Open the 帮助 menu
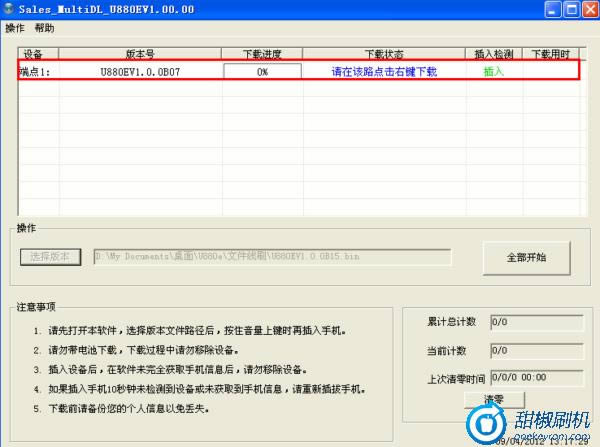The width and height of the screenshot is (600, 447). [x=45, y=28]
